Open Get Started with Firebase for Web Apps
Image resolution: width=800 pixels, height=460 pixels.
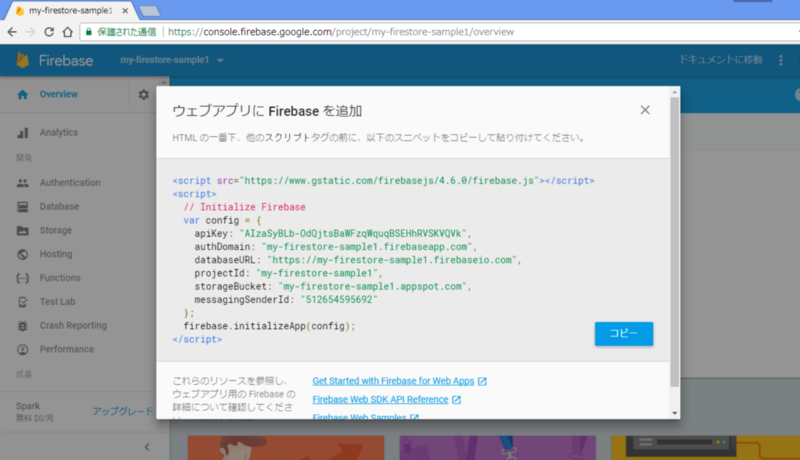[393, 381]
